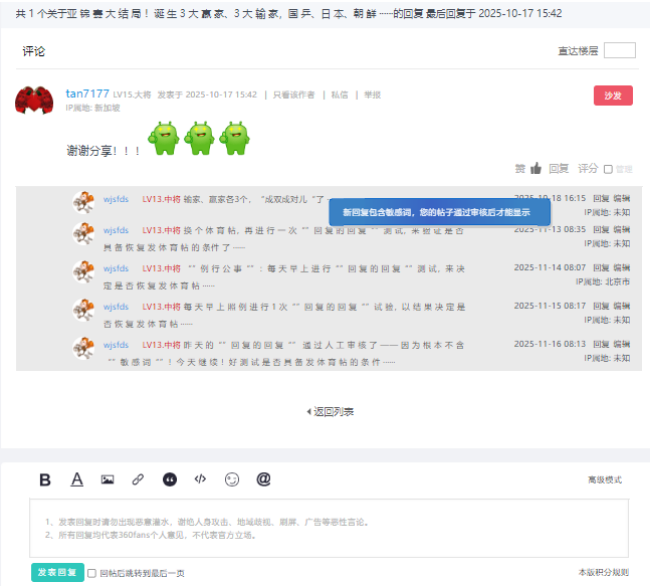Open tan7177's red rose avatar
Image resolution: width=652 pixels, height=588 pixels.
34,100
